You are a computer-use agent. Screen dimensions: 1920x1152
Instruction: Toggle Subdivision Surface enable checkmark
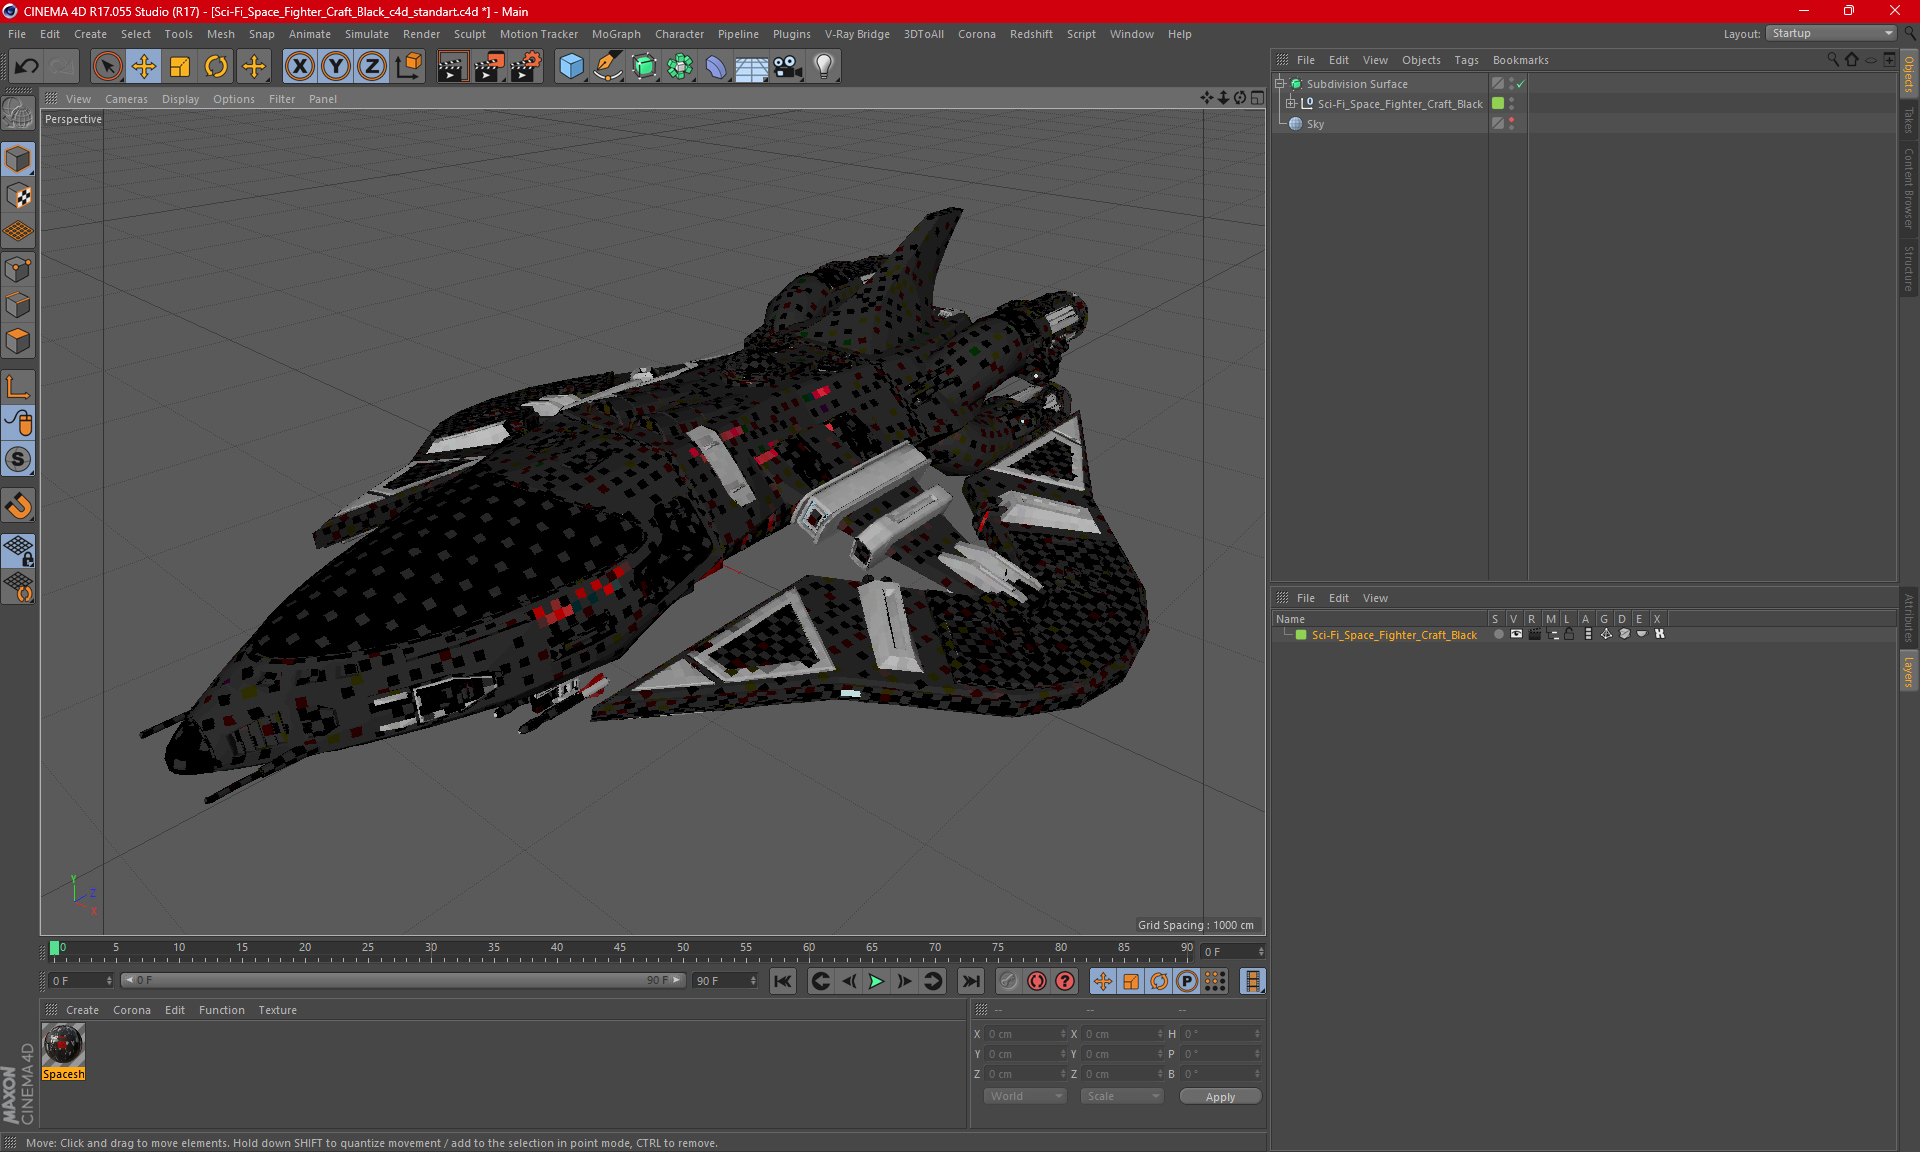(1520, 84)
